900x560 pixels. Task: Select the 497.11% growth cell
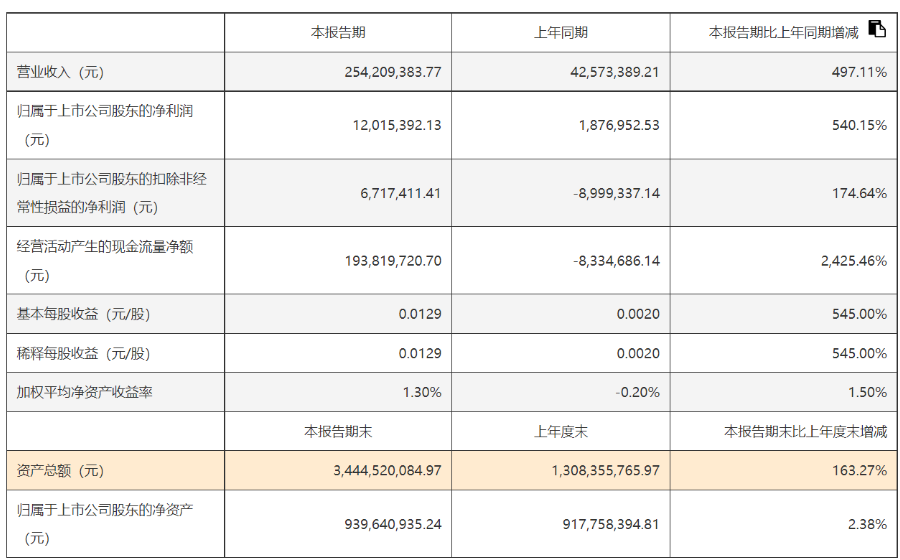[x=859, y=72]
